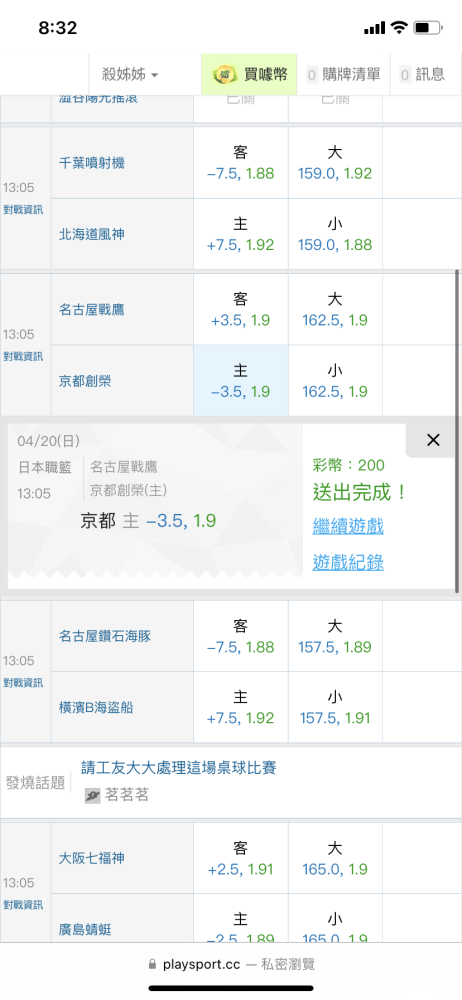
Task: Open 名古屋鑽石海豚 team page
Action: point(105,636)
